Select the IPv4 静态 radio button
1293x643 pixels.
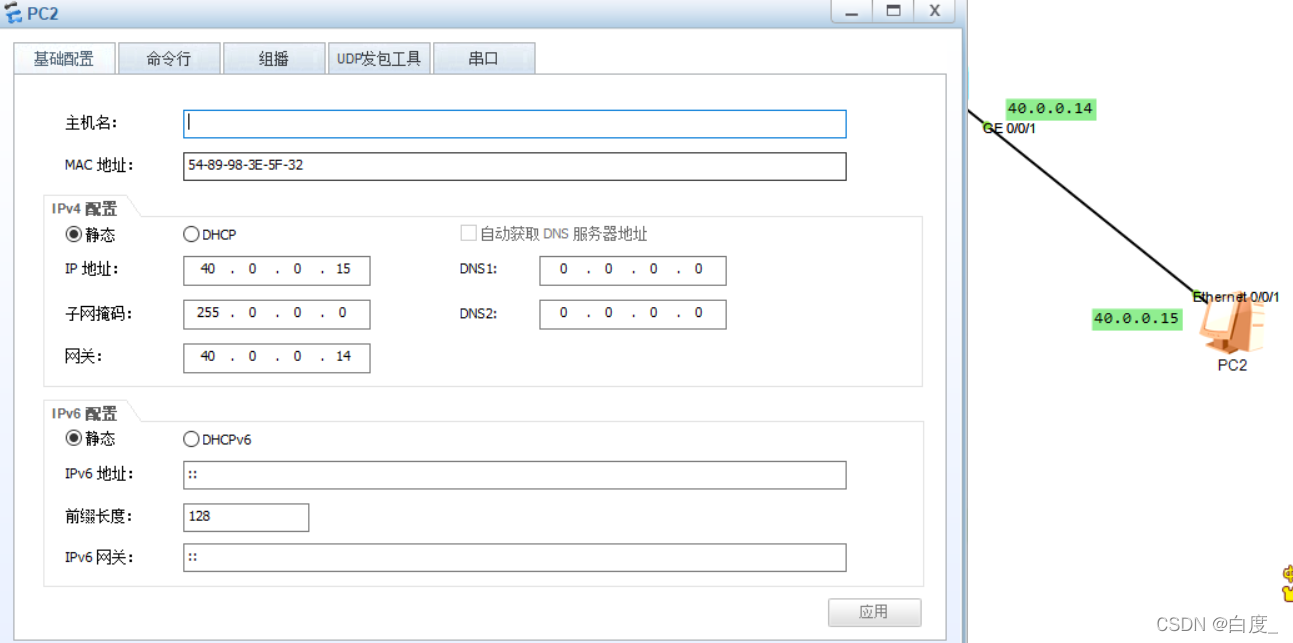point(73,235)
